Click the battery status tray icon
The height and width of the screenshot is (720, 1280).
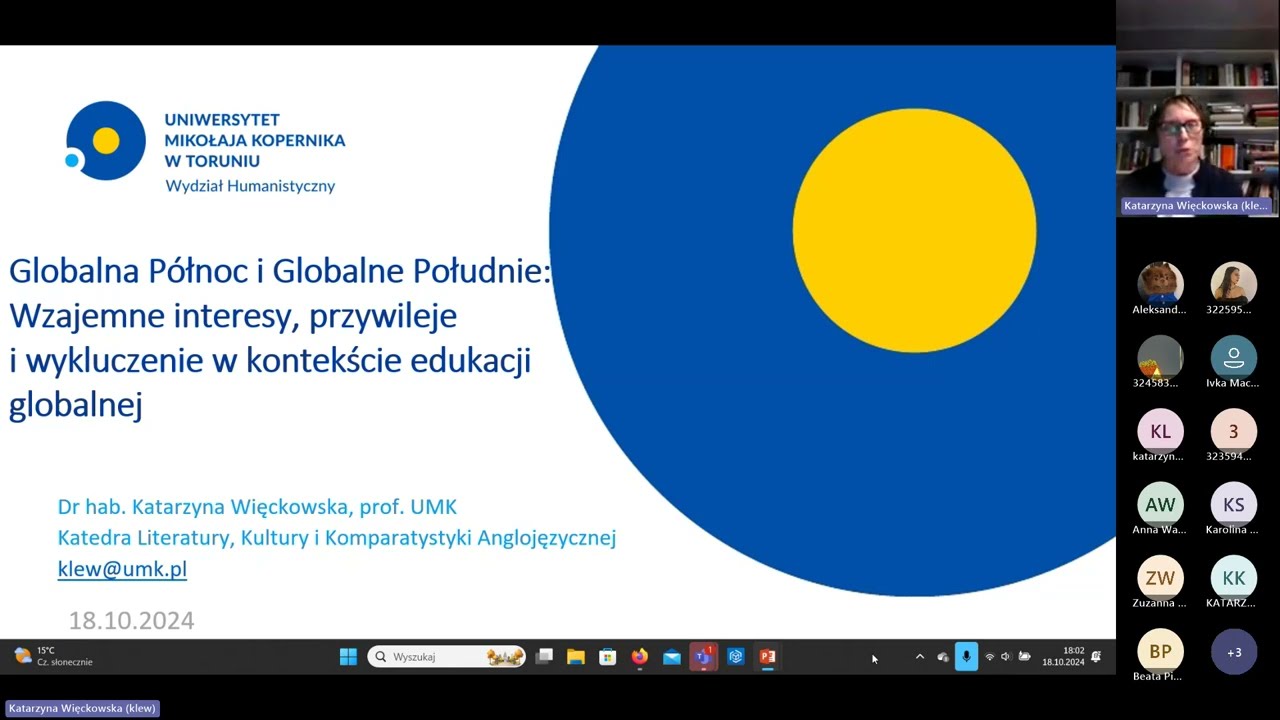tap(1024, 657)
